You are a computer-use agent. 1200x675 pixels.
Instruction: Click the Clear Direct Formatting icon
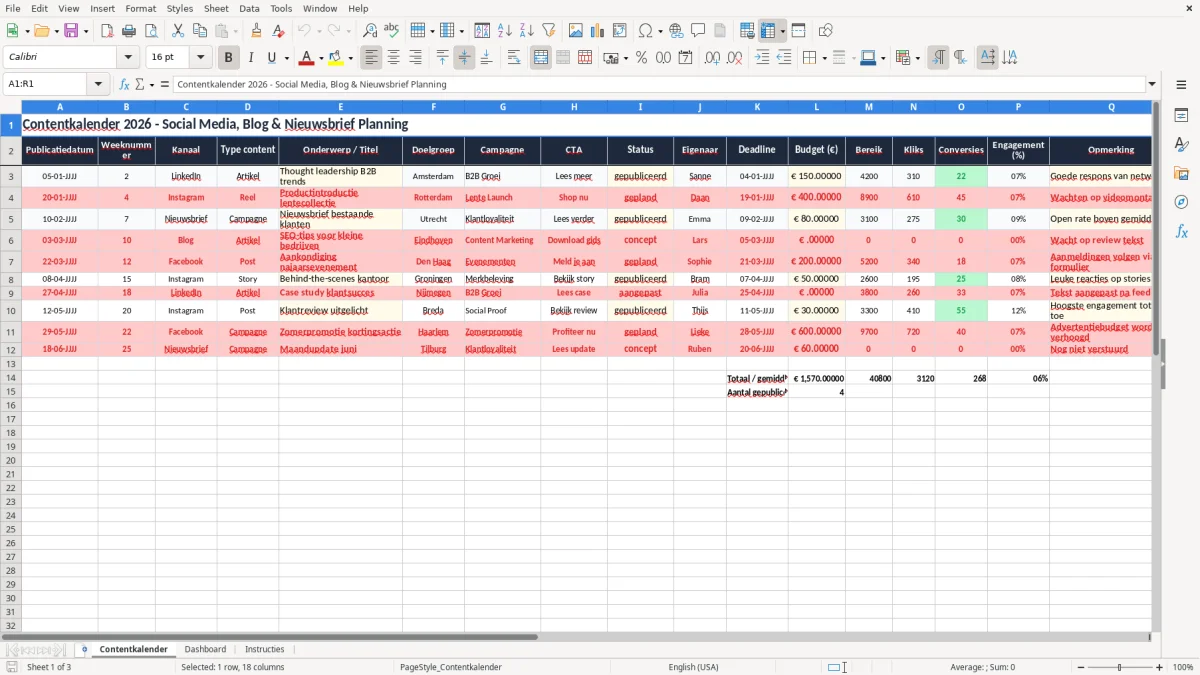pos(278,31)
